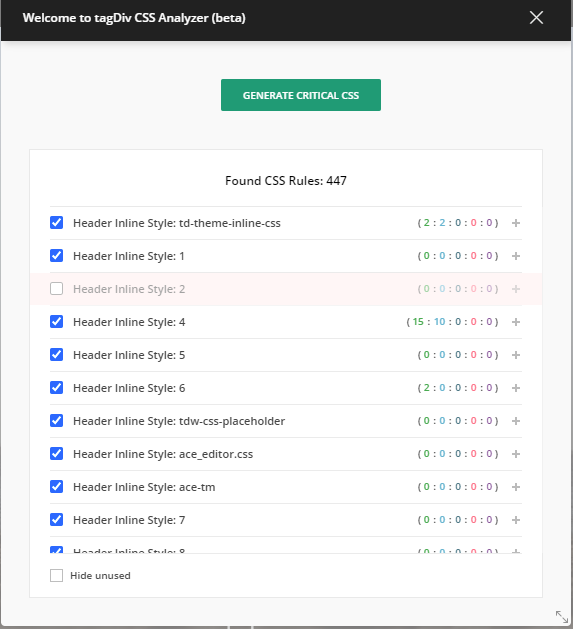
Task: Enable Header Inline Style 2 checkbox
Action: [x=57, y=288]
